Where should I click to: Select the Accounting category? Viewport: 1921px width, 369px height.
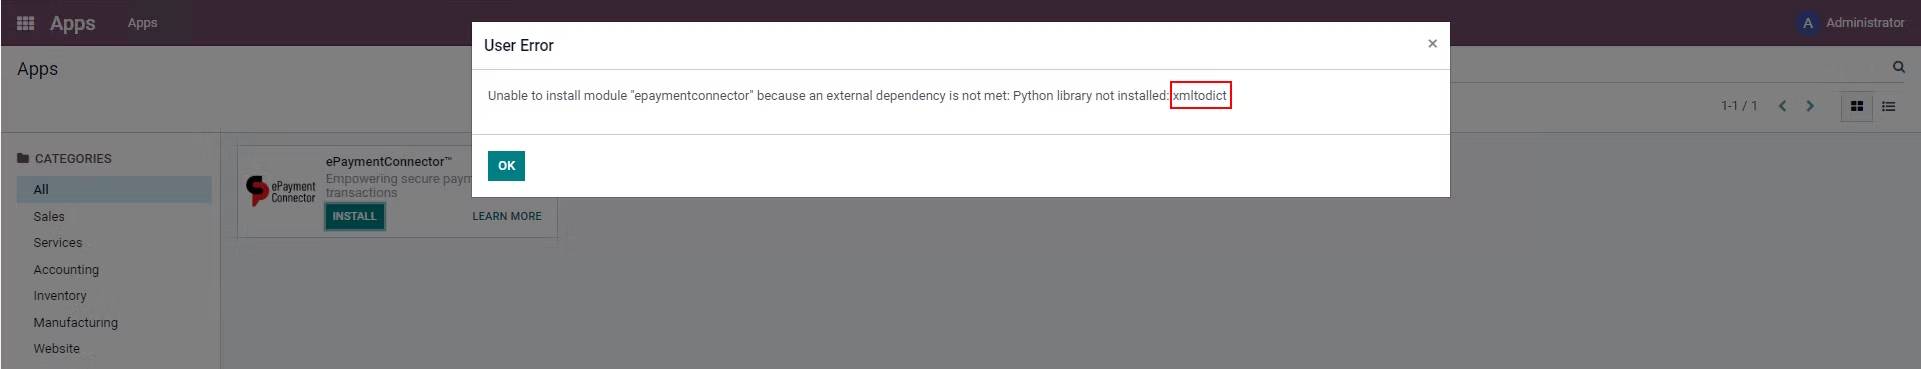coord(66,270)
